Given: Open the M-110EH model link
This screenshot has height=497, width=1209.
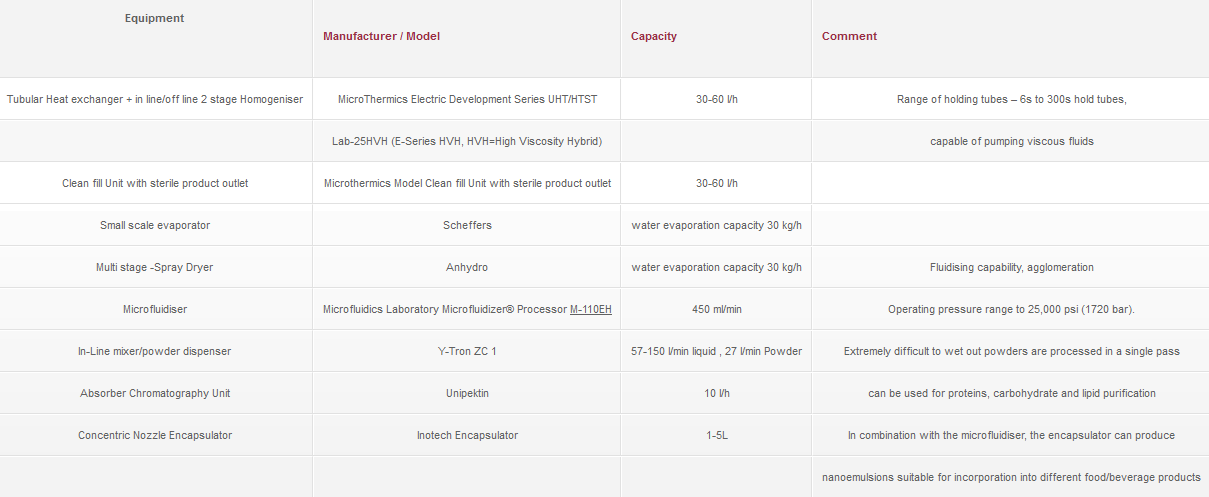Looking at the screenshot, I should point(591,310).
